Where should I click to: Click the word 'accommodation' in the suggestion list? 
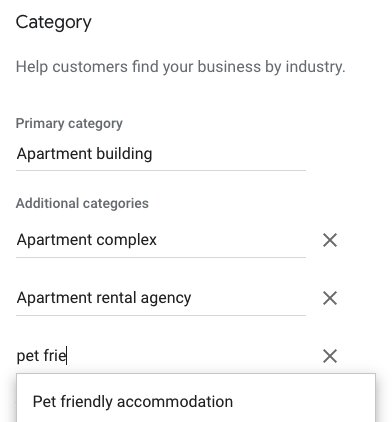click(175, 402)
